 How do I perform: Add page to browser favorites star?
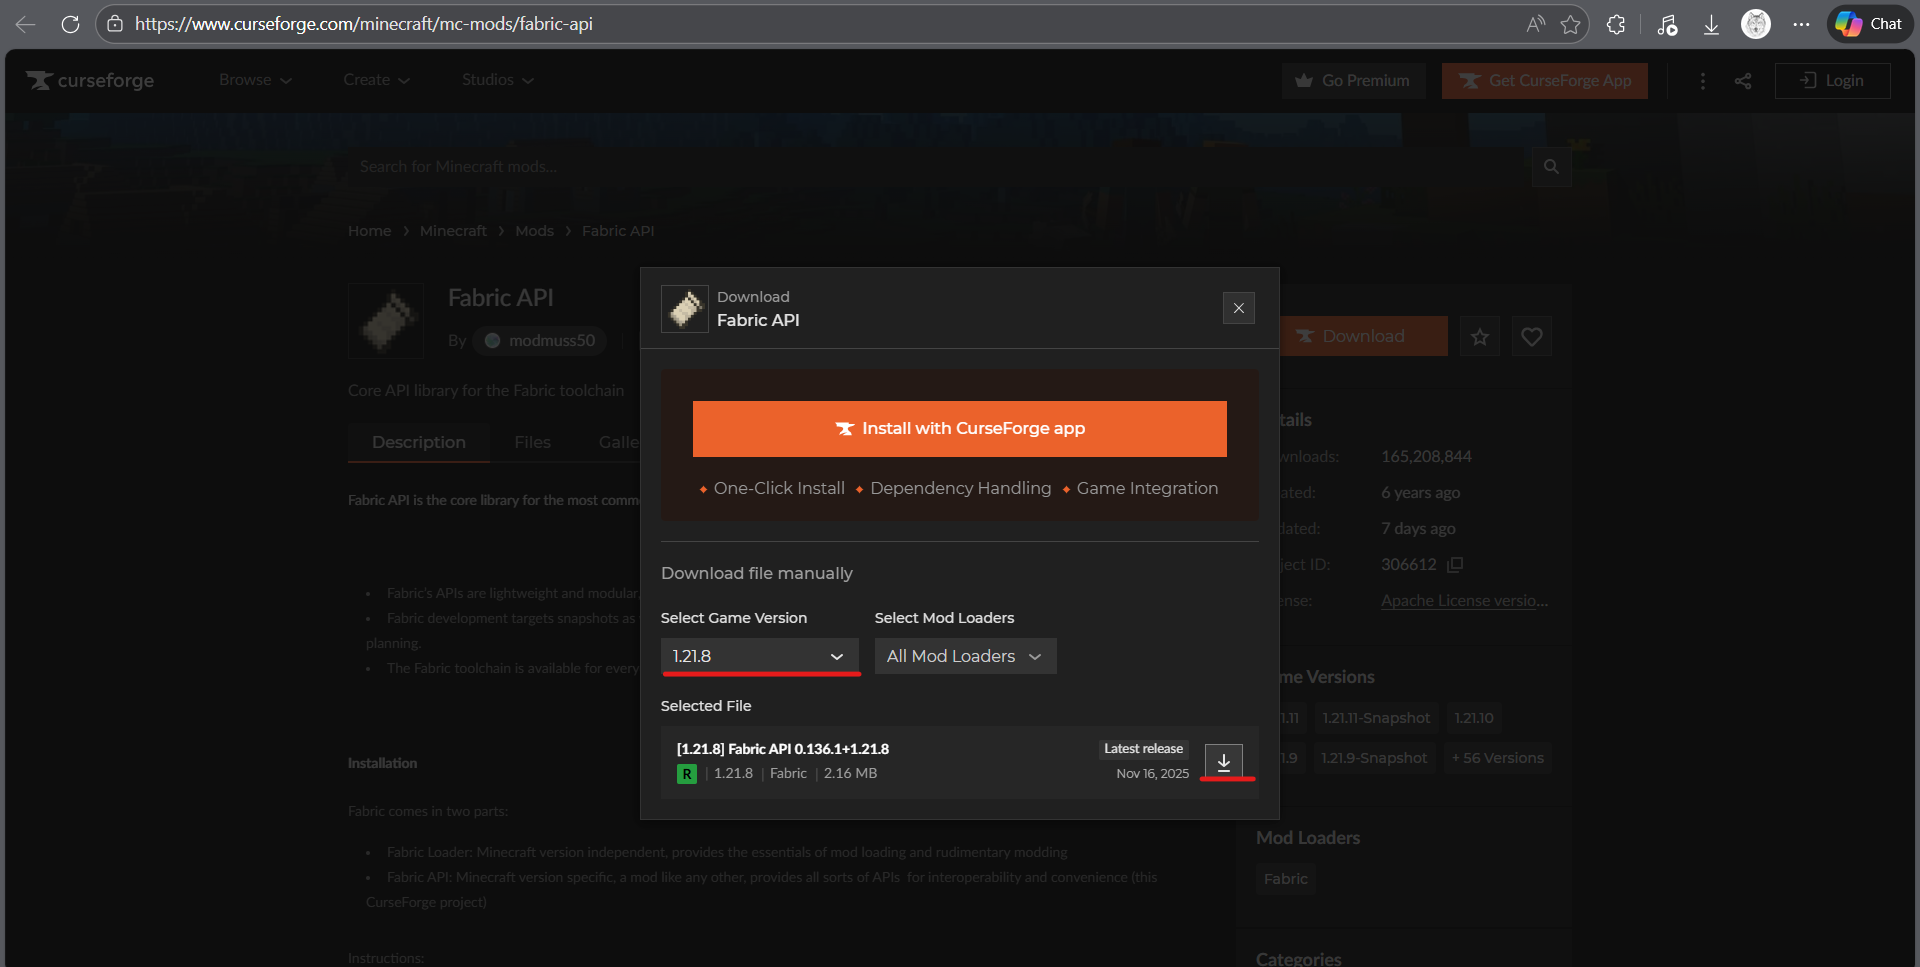point(1571,24)
